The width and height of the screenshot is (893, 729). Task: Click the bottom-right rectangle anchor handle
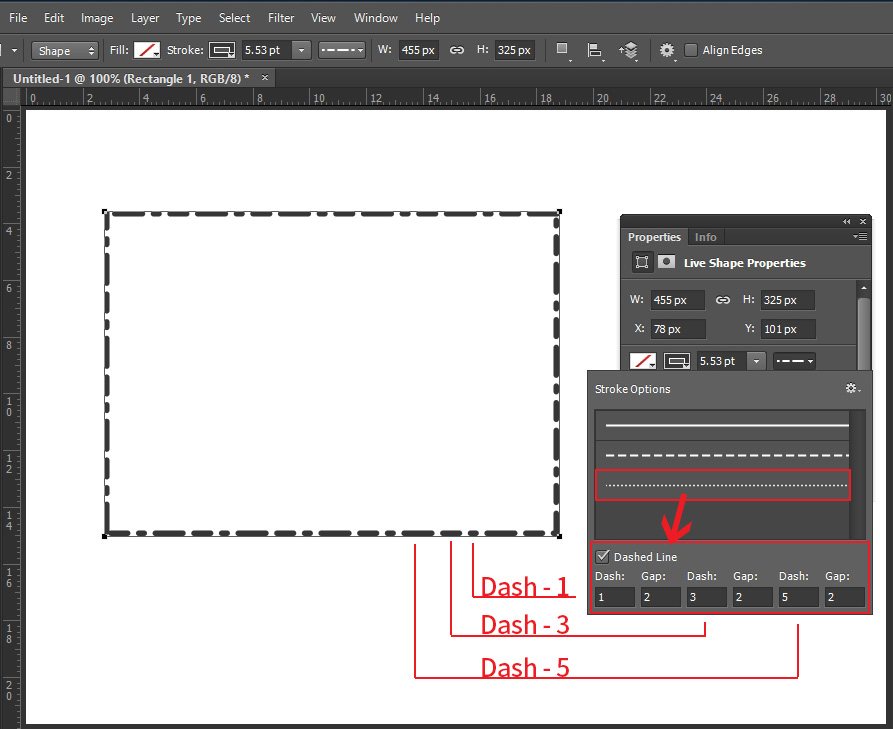559,536
